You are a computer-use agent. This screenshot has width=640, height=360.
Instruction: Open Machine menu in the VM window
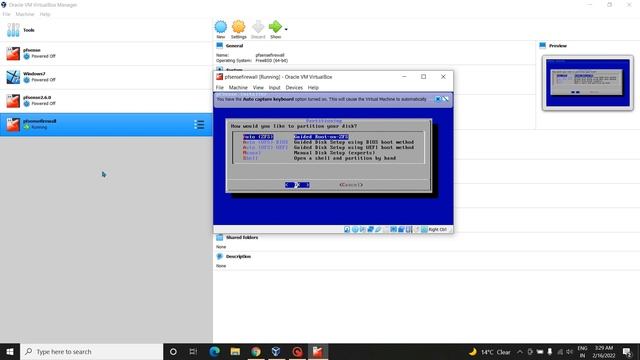[238, 88]
